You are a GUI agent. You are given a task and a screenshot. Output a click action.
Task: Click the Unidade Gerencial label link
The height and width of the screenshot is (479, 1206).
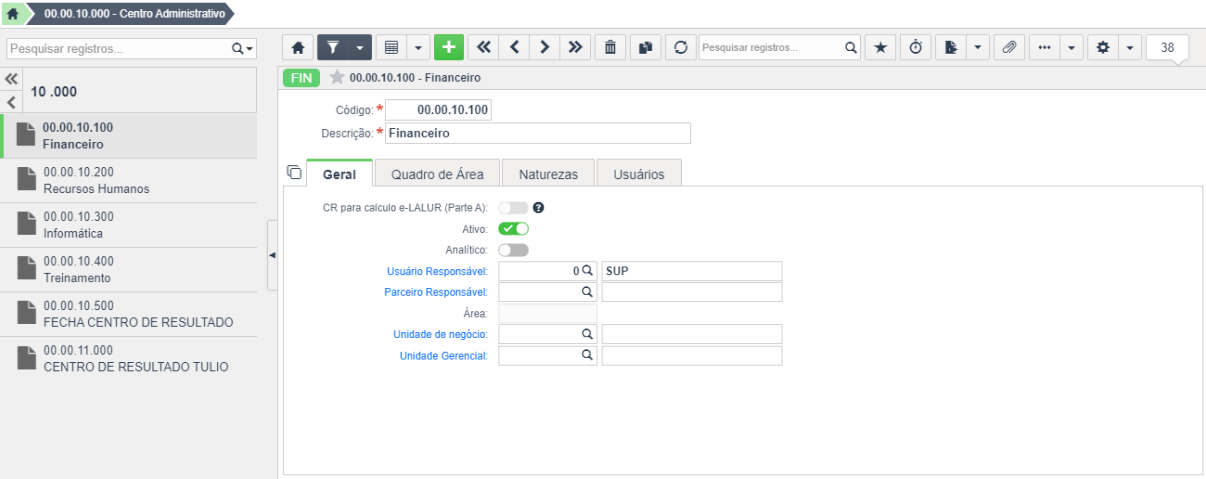click(x=443, y=356)
